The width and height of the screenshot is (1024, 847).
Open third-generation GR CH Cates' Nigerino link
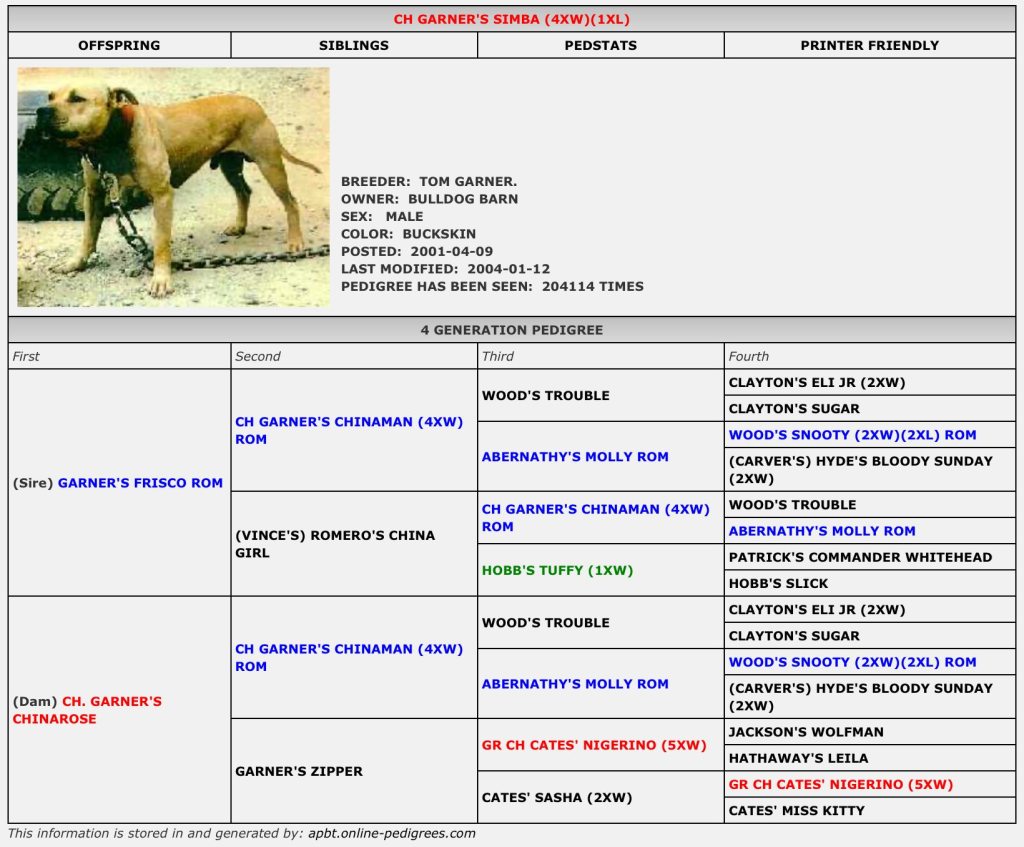coord(594,745)
